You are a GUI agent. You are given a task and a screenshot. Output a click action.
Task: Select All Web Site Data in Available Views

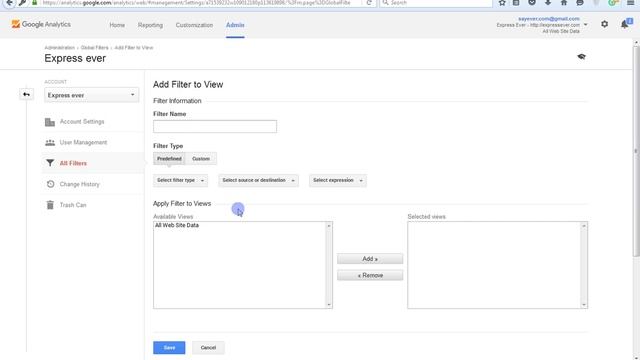[x=177, y=225]
